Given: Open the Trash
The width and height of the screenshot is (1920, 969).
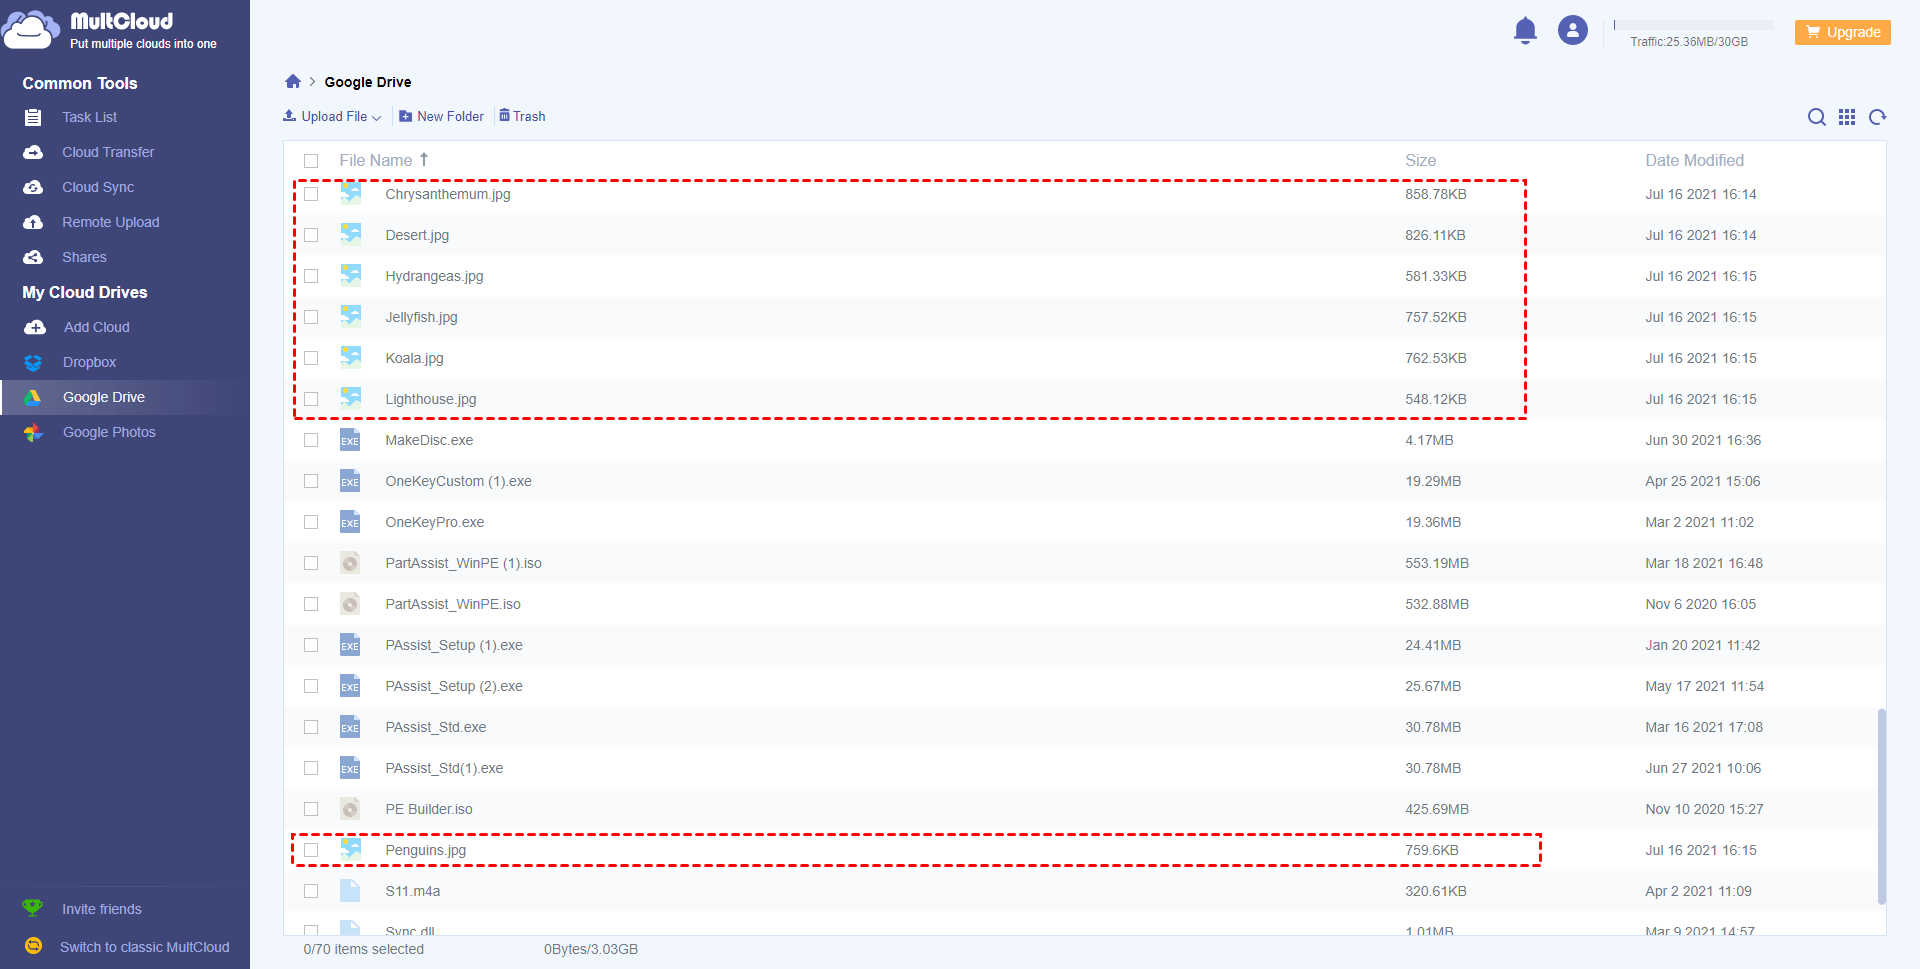Looking at the screenshot, I should pos(522,117).
